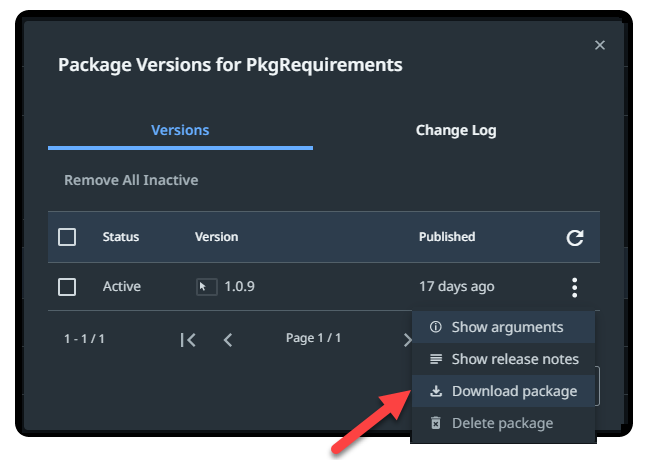654x460 pixels.
Task: Jump to first page of versions
Action: point(188,339)
